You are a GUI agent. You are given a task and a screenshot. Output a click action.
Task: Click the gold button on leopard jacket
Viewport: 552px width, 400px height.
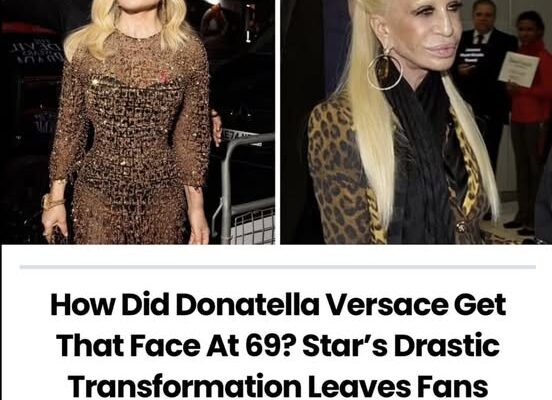pos(460,228)
